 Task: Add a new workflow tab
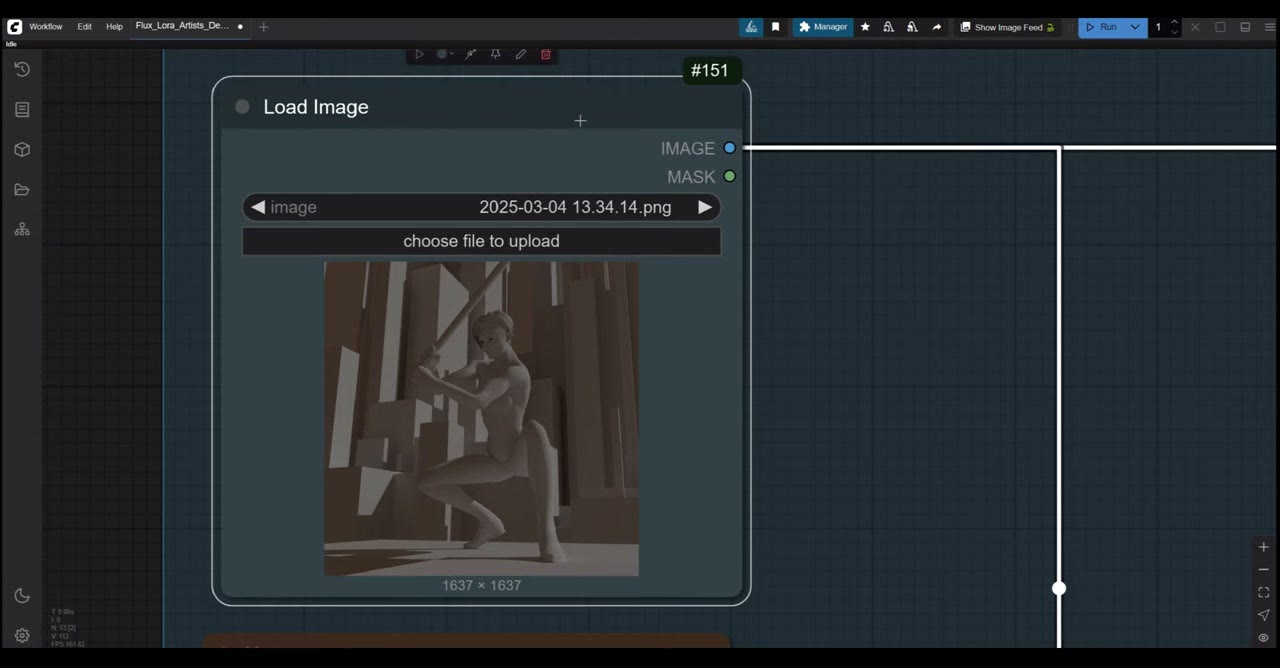263,27
